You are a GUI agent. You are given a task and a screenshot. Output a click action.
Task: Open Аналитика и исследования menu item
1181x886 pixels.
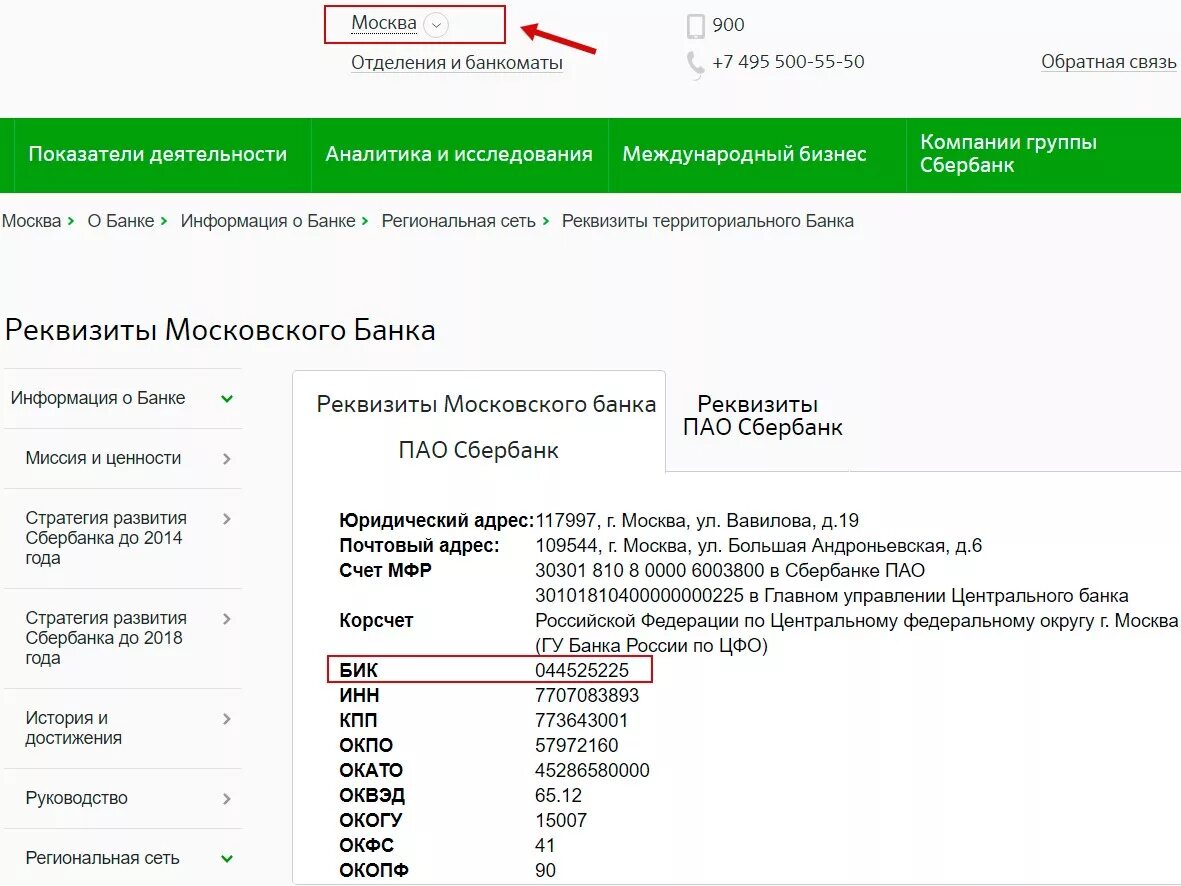click(459, 154)
